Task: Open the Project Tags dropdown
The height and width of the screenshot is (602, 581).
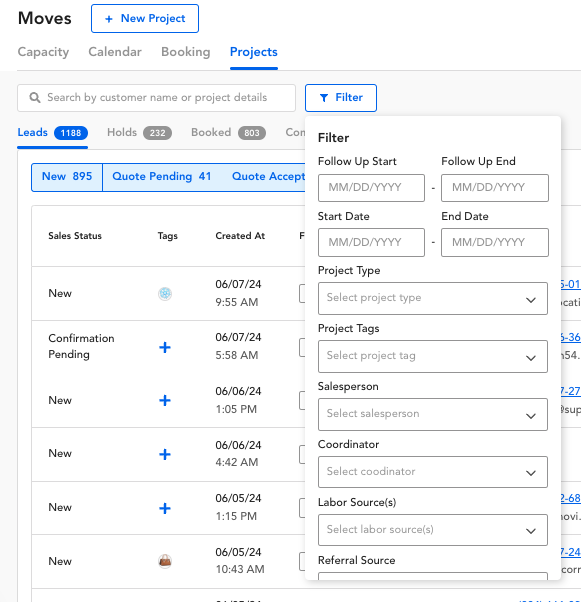Action: [433, 356]
